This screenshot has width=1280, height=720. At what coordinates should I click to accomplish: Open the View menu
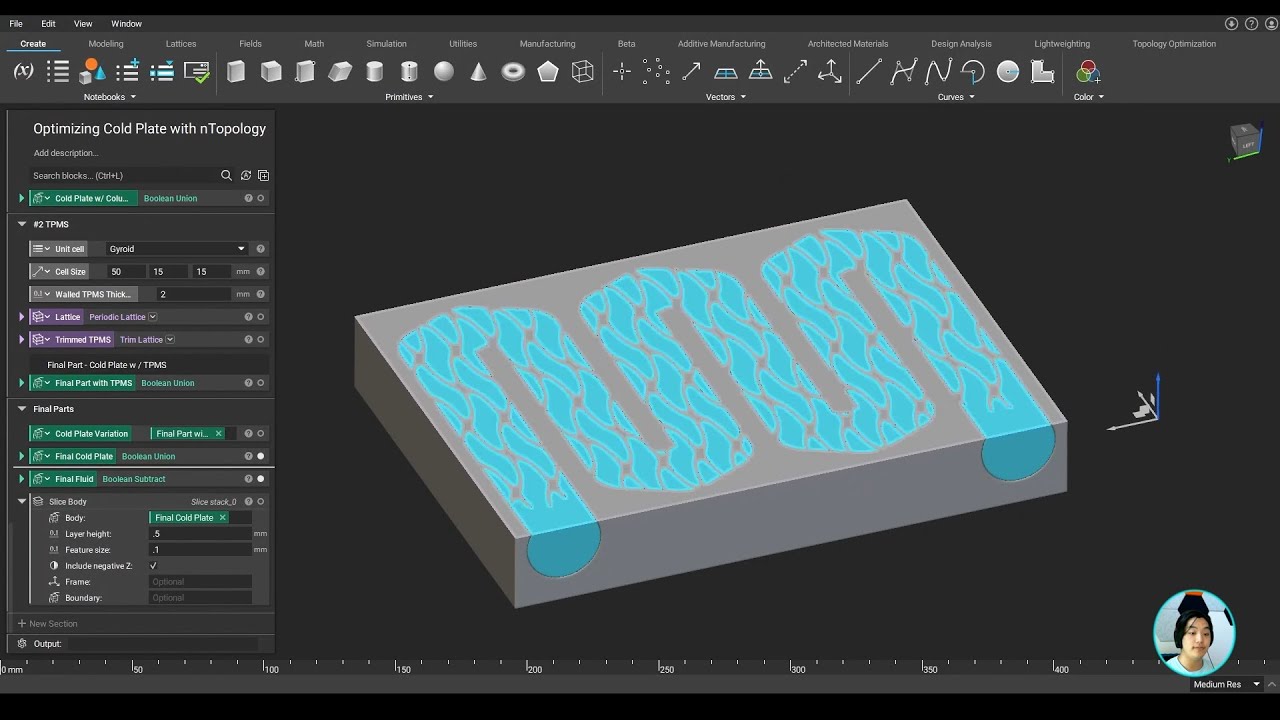83,23
